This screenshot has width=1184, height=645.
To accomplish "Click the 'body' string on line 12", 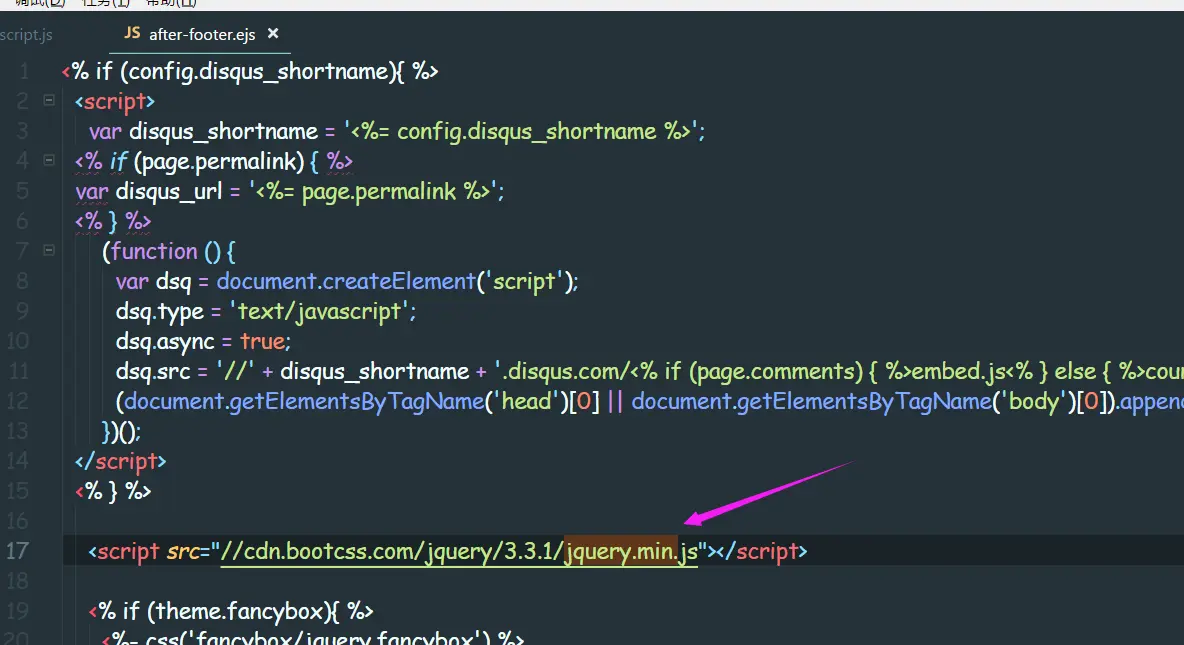I will point(1034,401).
